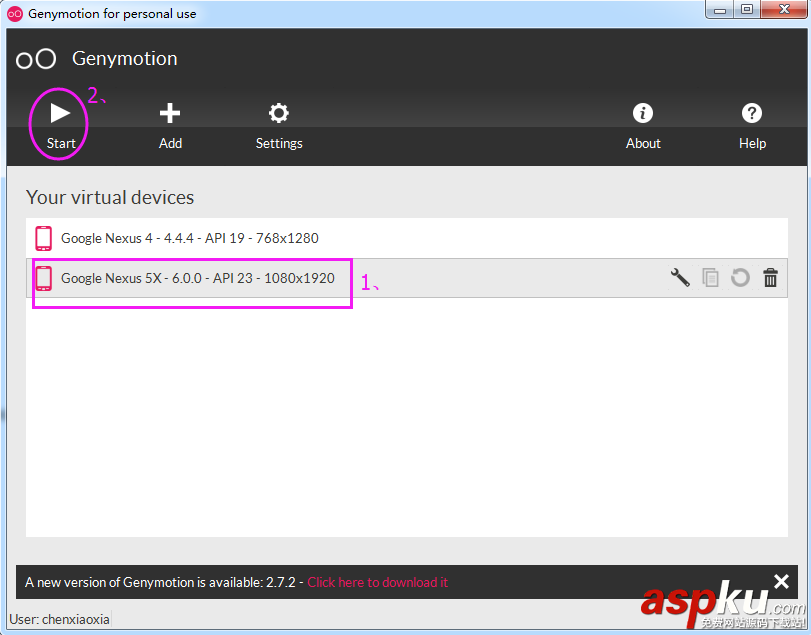
Task: Maximize the Genymotion window
Action: coord(746,9)
